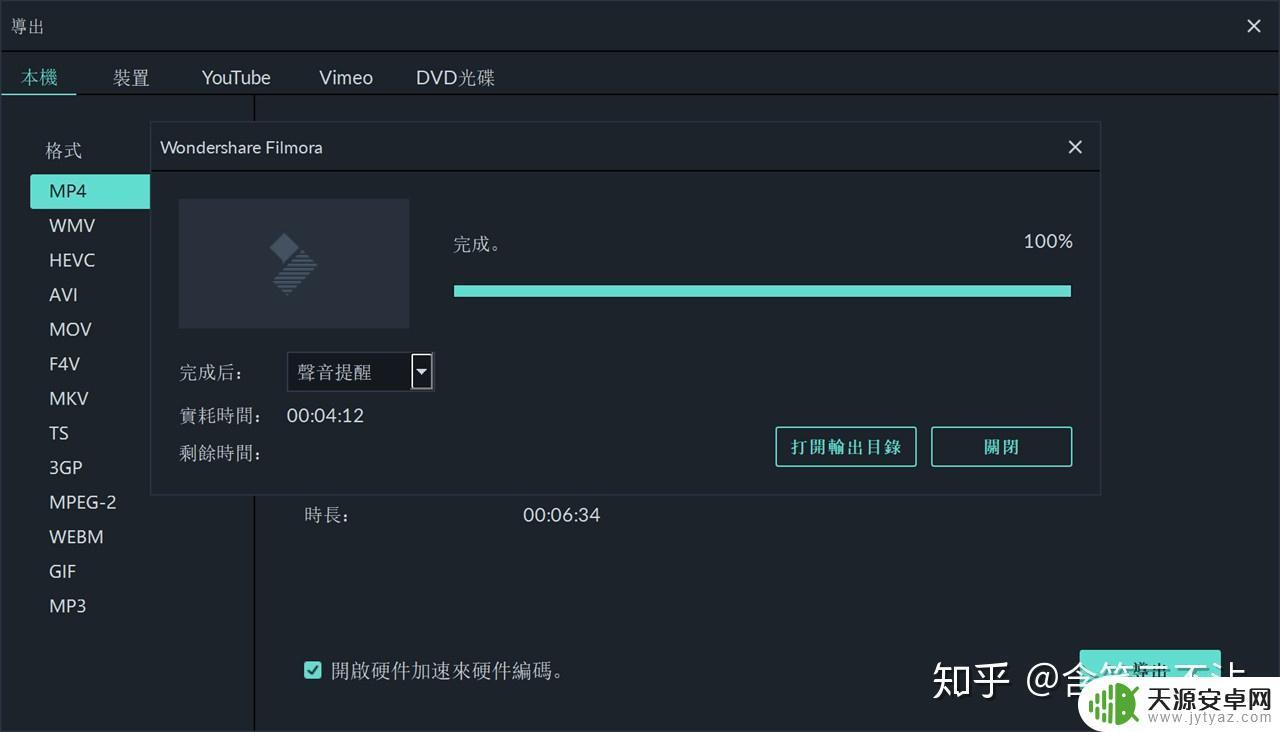Select MPEG-2 format

[83, 502]
